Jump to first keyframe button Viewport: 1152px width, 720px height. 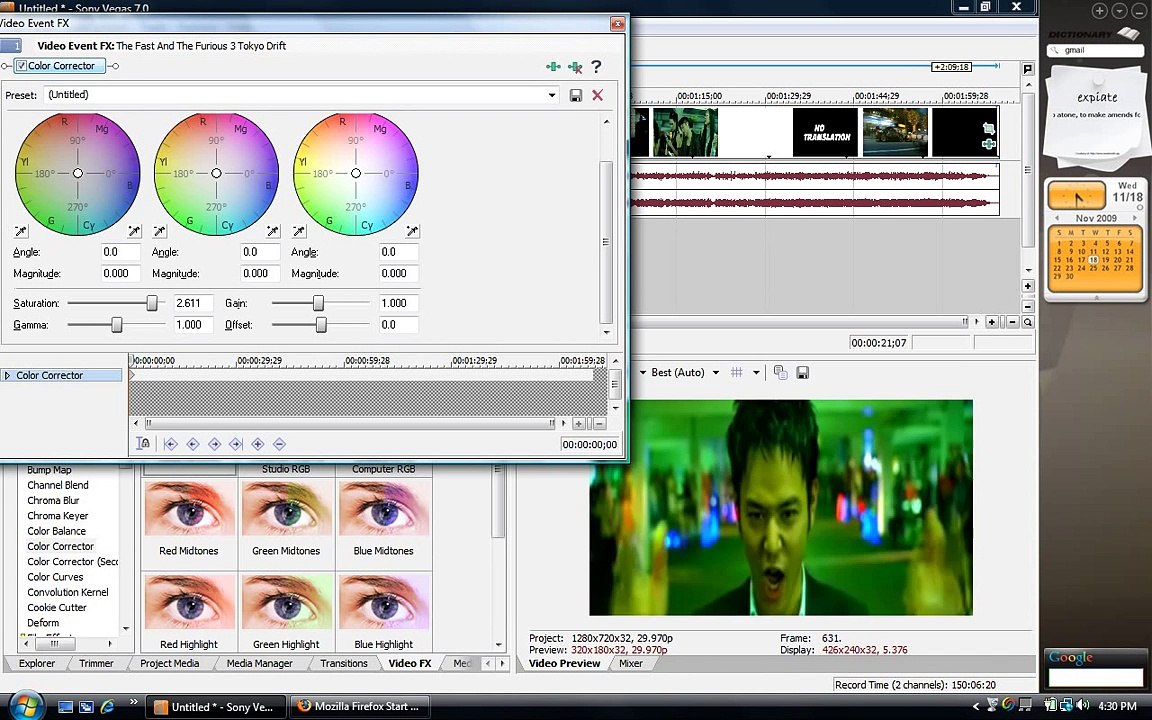click(170, 444)
